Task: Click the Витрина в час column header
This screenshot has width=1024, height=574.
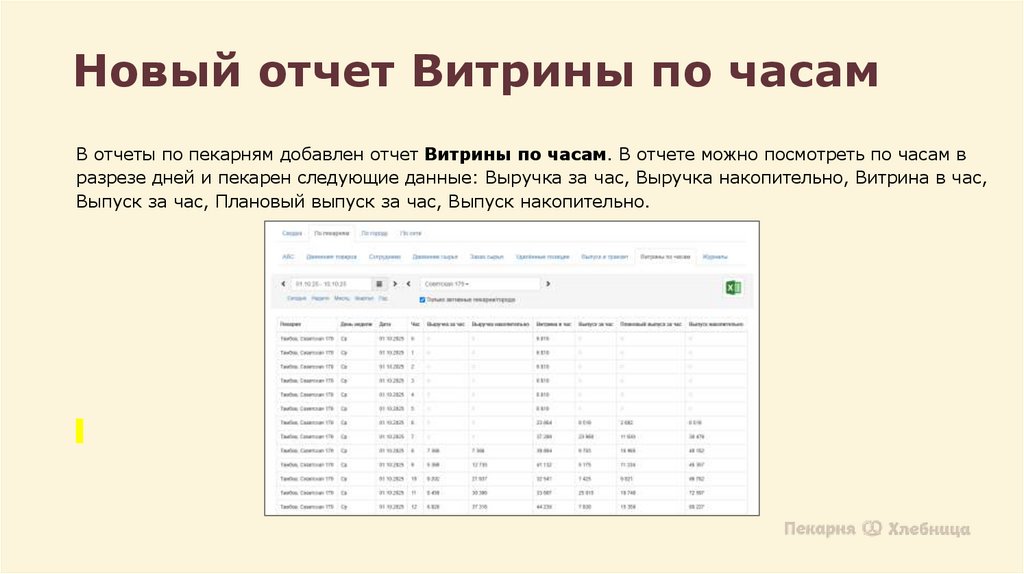Action: tap(554, 324)
